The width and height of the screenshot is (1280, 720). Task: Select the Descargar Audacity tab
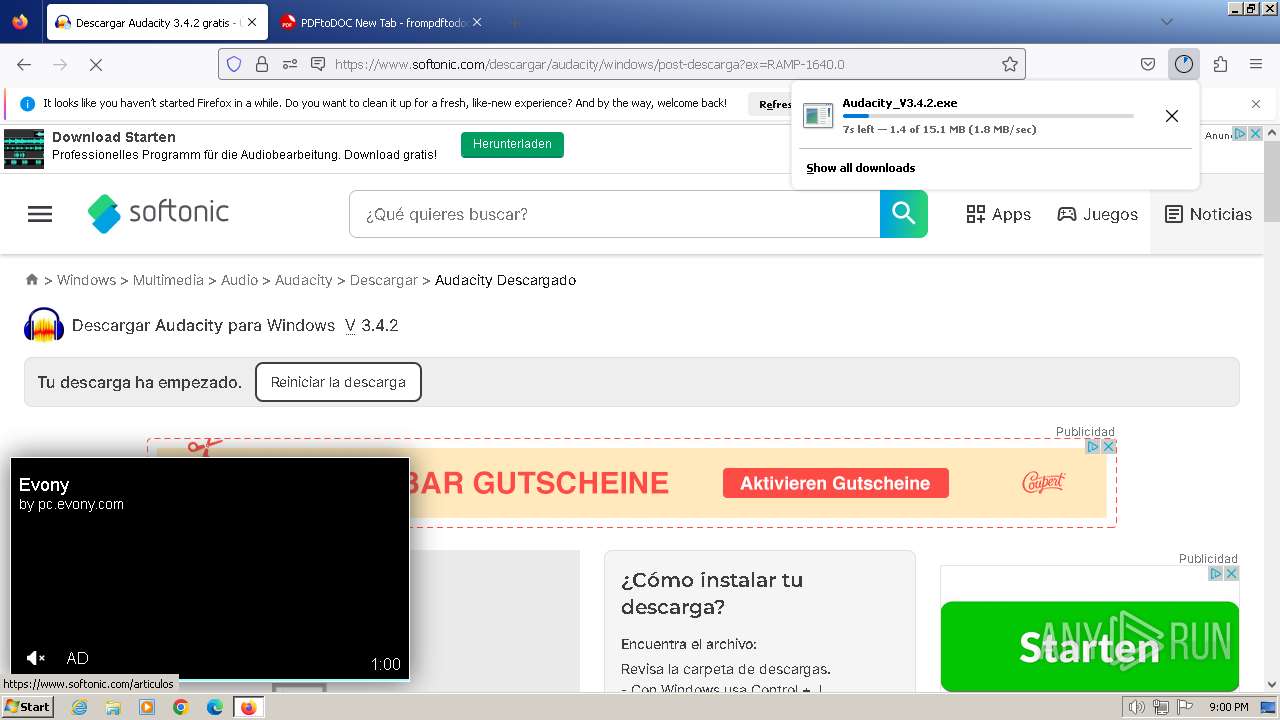tap(155, 22)
